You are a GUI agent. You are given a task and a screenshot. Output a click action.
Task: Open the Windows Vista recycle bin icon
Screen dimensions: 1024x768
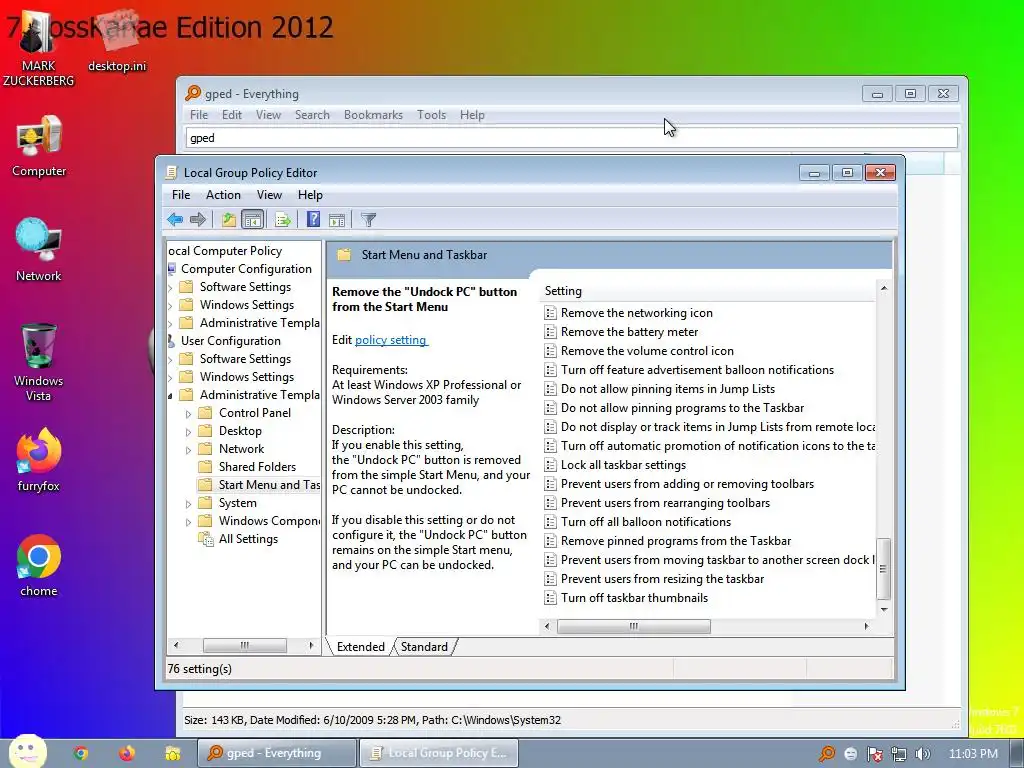click(39, 362)
